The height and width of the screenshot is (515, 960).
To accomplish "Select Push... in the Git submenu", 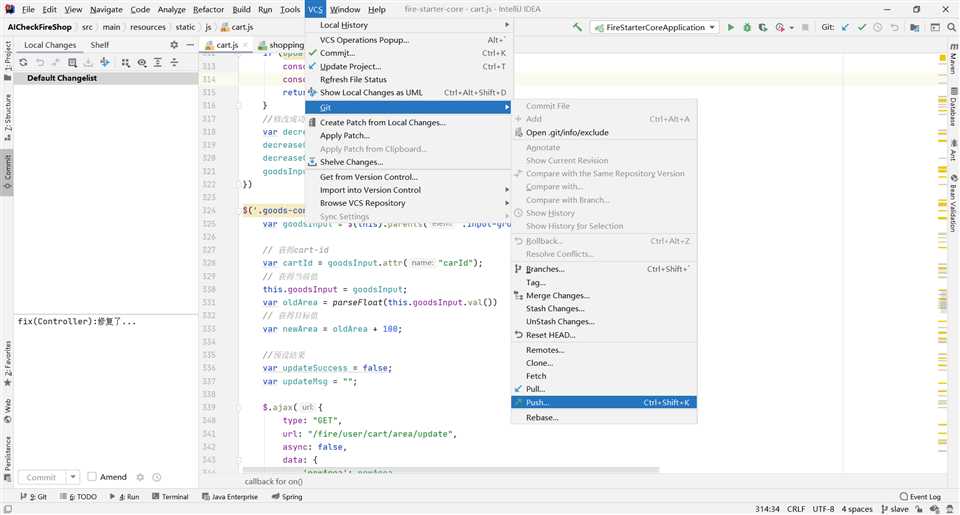I will point(604,402).
